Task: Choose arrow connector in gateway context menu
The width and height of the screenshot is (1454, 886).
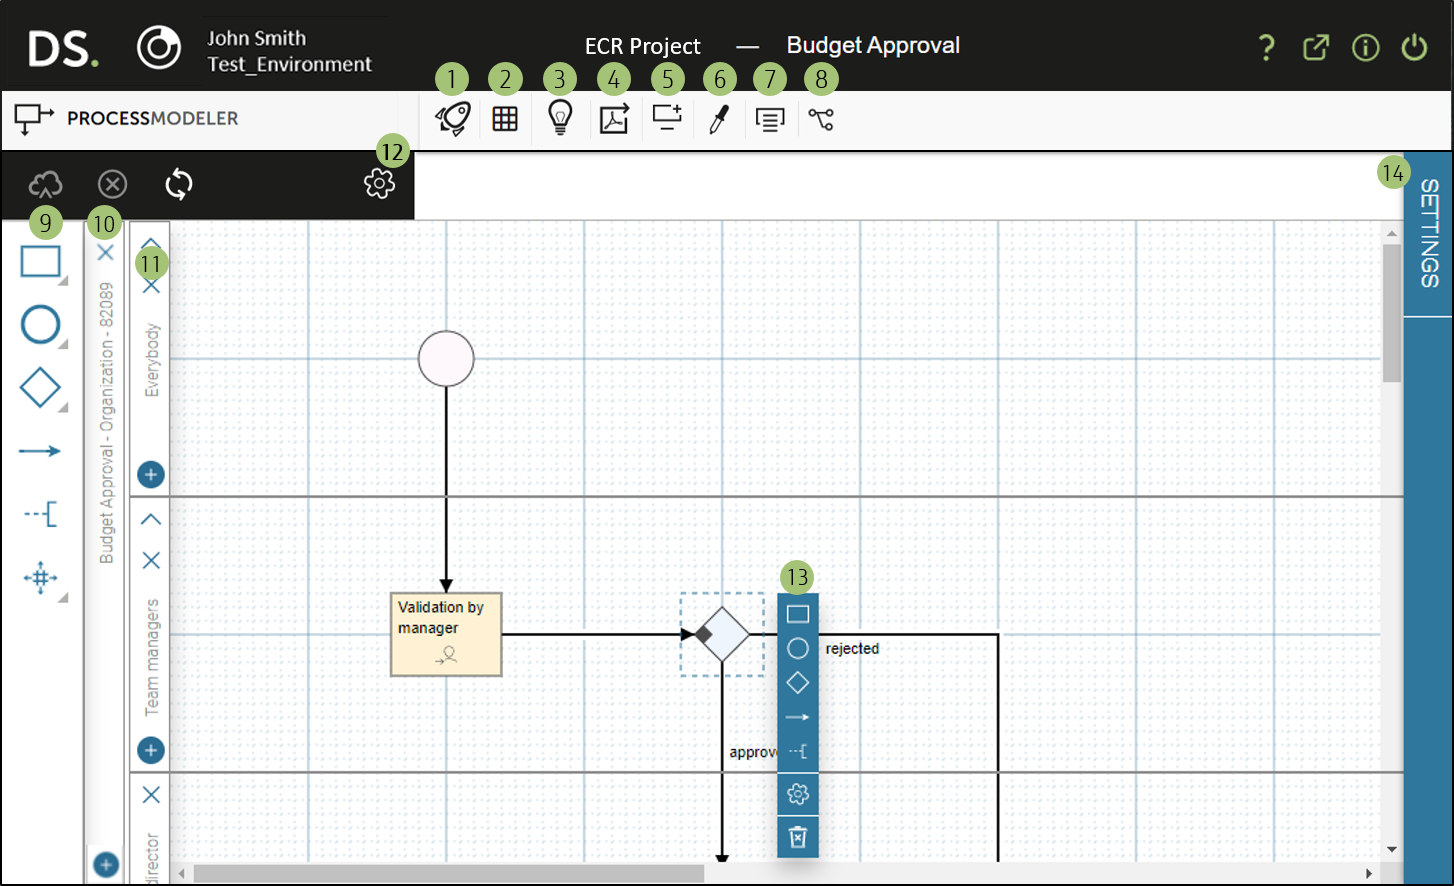Action: pos(798,717)
